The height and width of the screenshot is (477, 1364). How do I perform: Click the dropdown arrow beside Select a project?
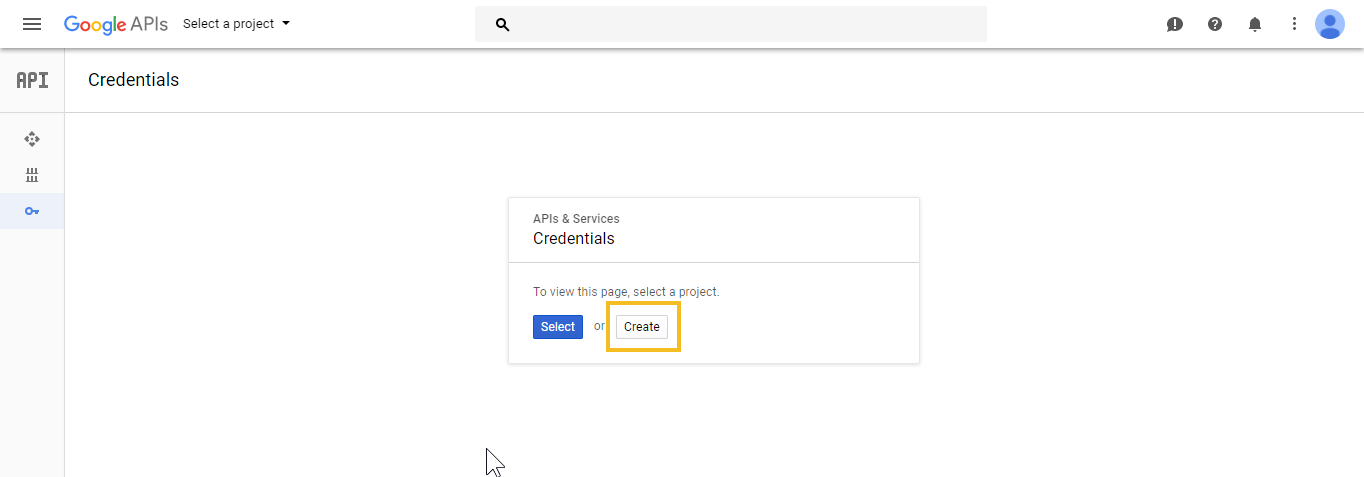(286, 23)
